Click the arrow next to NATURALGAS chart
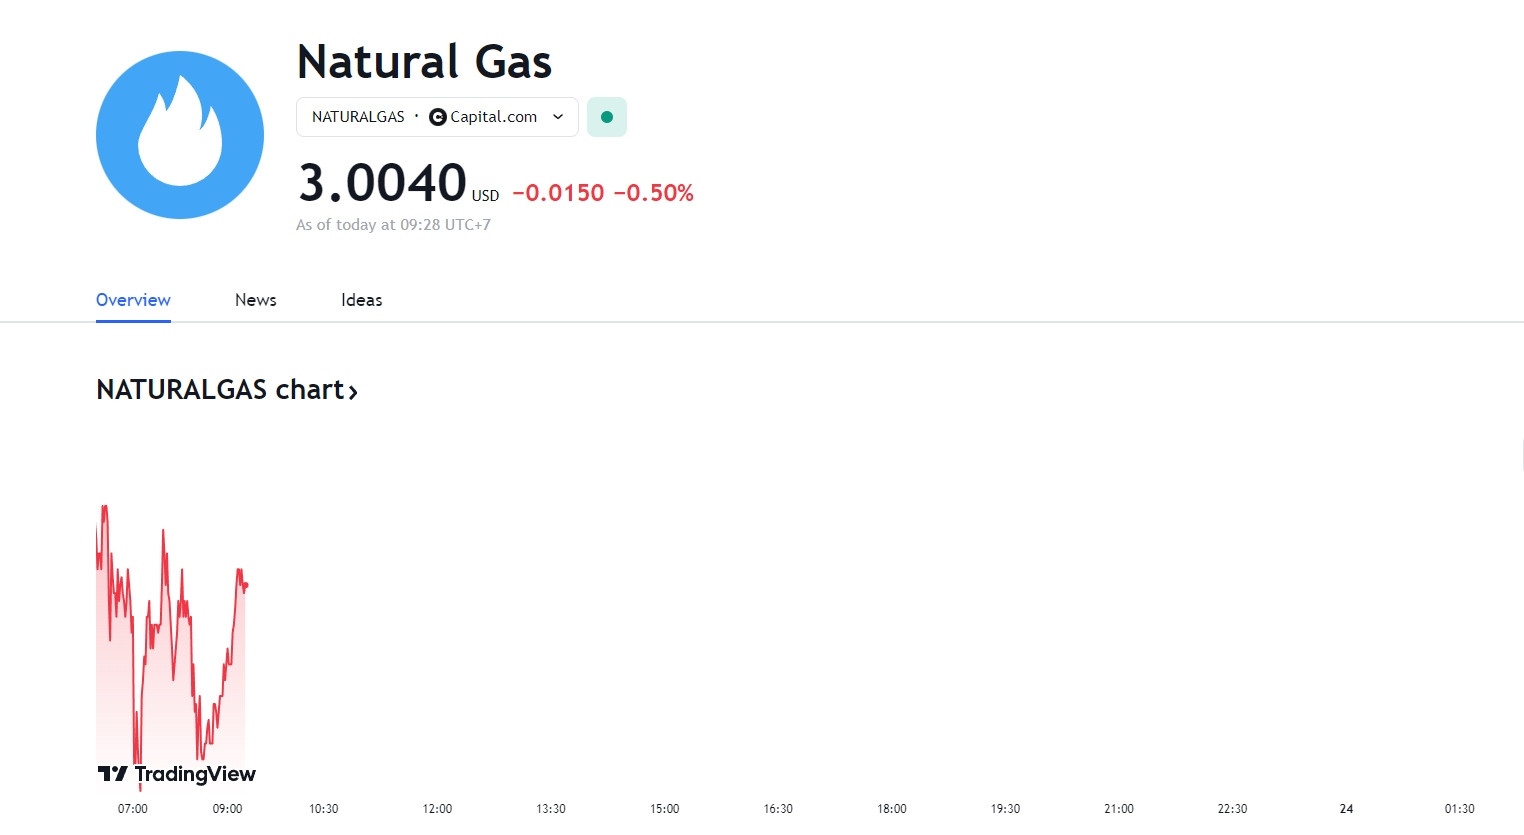Image resolution: width=1524 pixels, height=835 pixels. (x=353, y=391)
